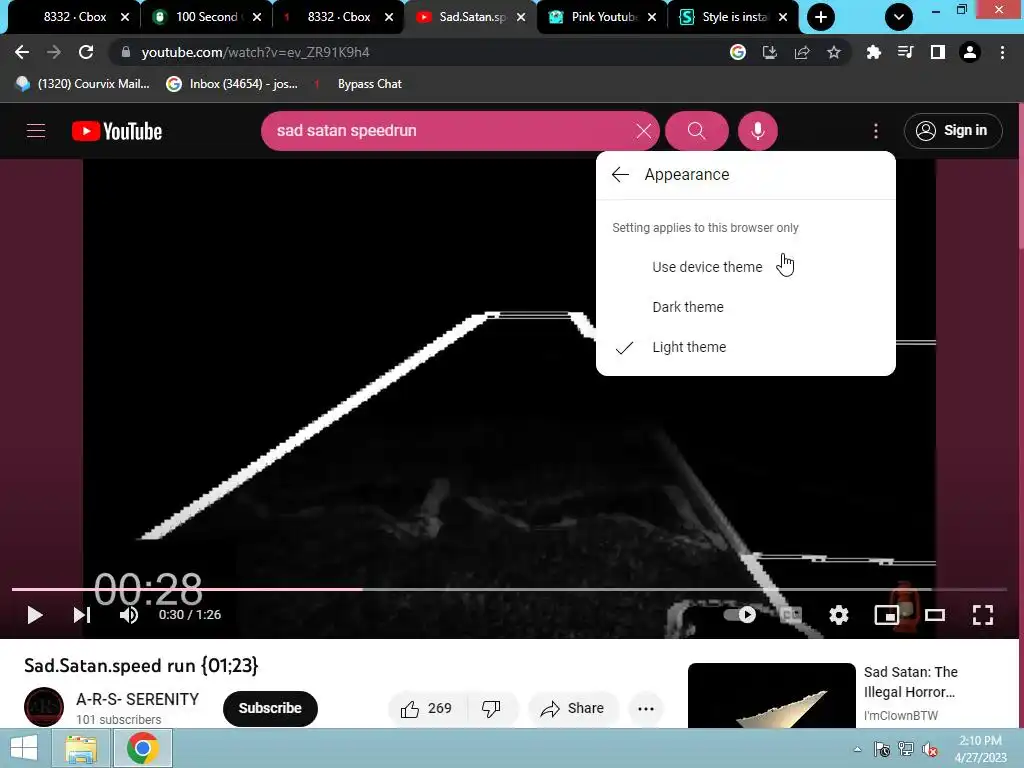
Task: Dislike the video with thumbs down
Action: [491, 709]
